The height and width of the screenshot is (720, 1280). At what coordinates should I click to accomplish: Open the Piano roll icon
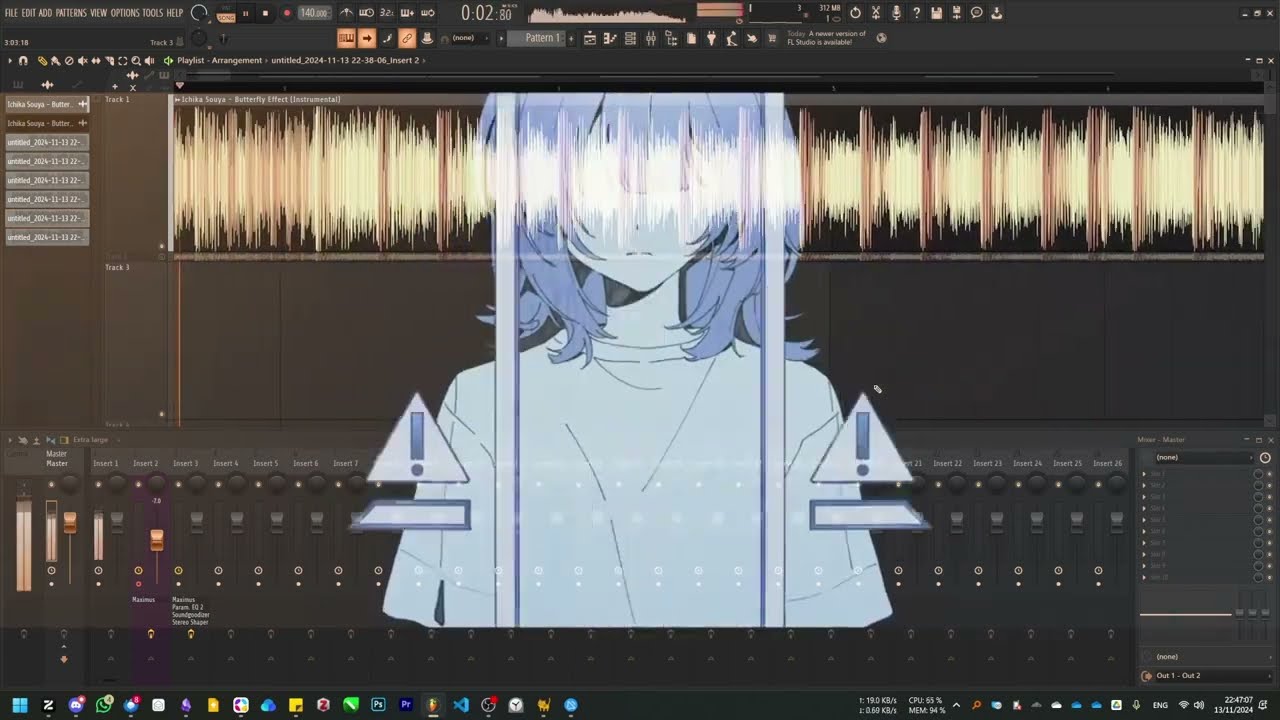coord(609,37)
